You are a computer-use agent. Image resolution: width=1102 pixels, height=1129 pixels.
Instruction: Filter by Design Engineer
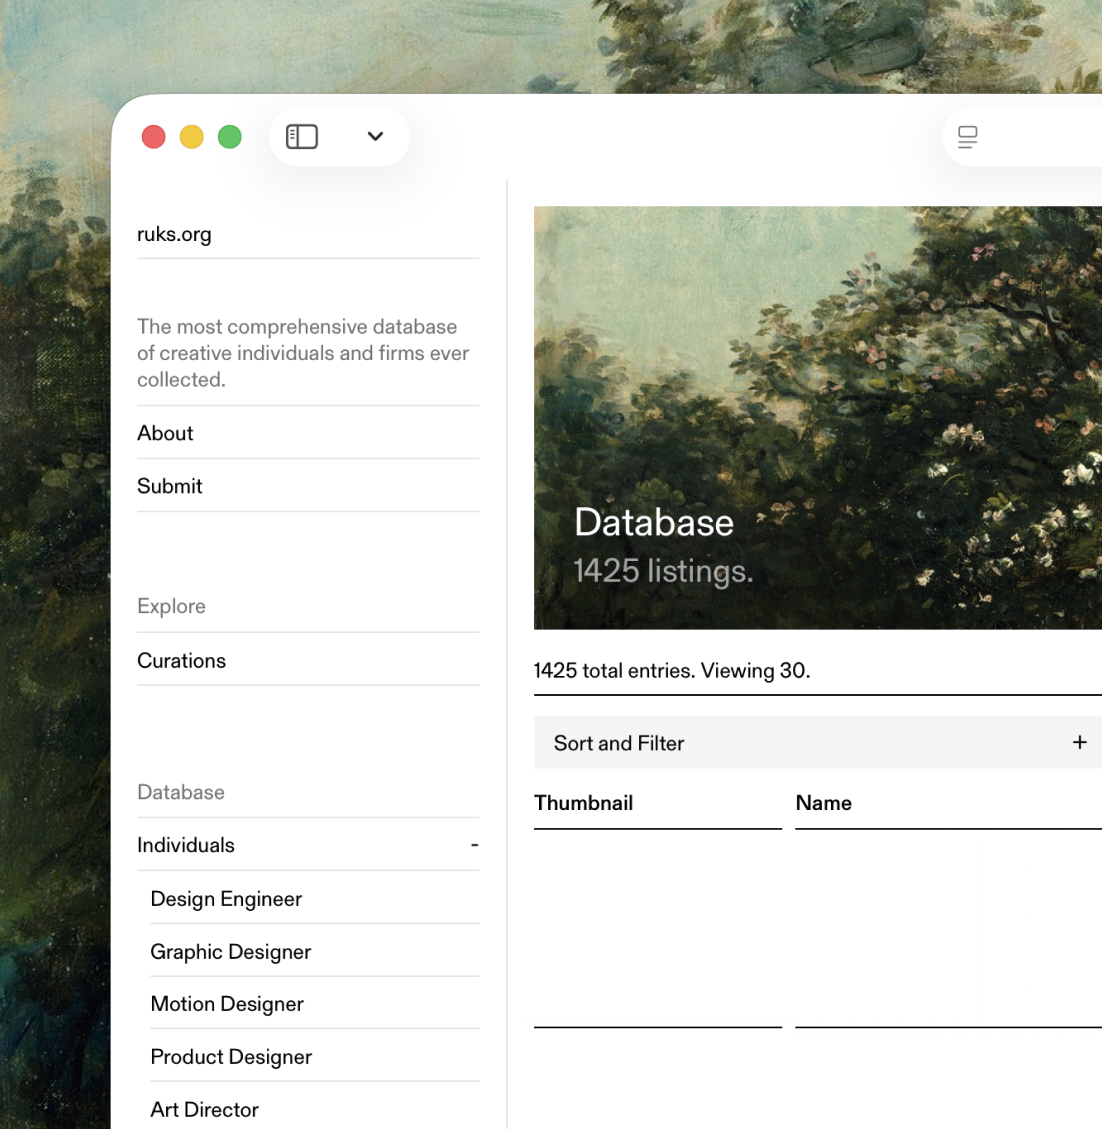(226, 899)
